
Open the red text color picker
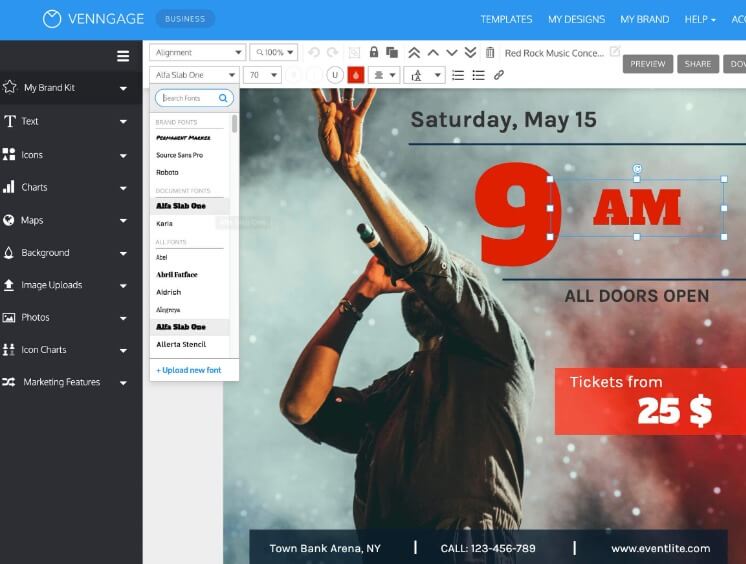tap(356, 75)
